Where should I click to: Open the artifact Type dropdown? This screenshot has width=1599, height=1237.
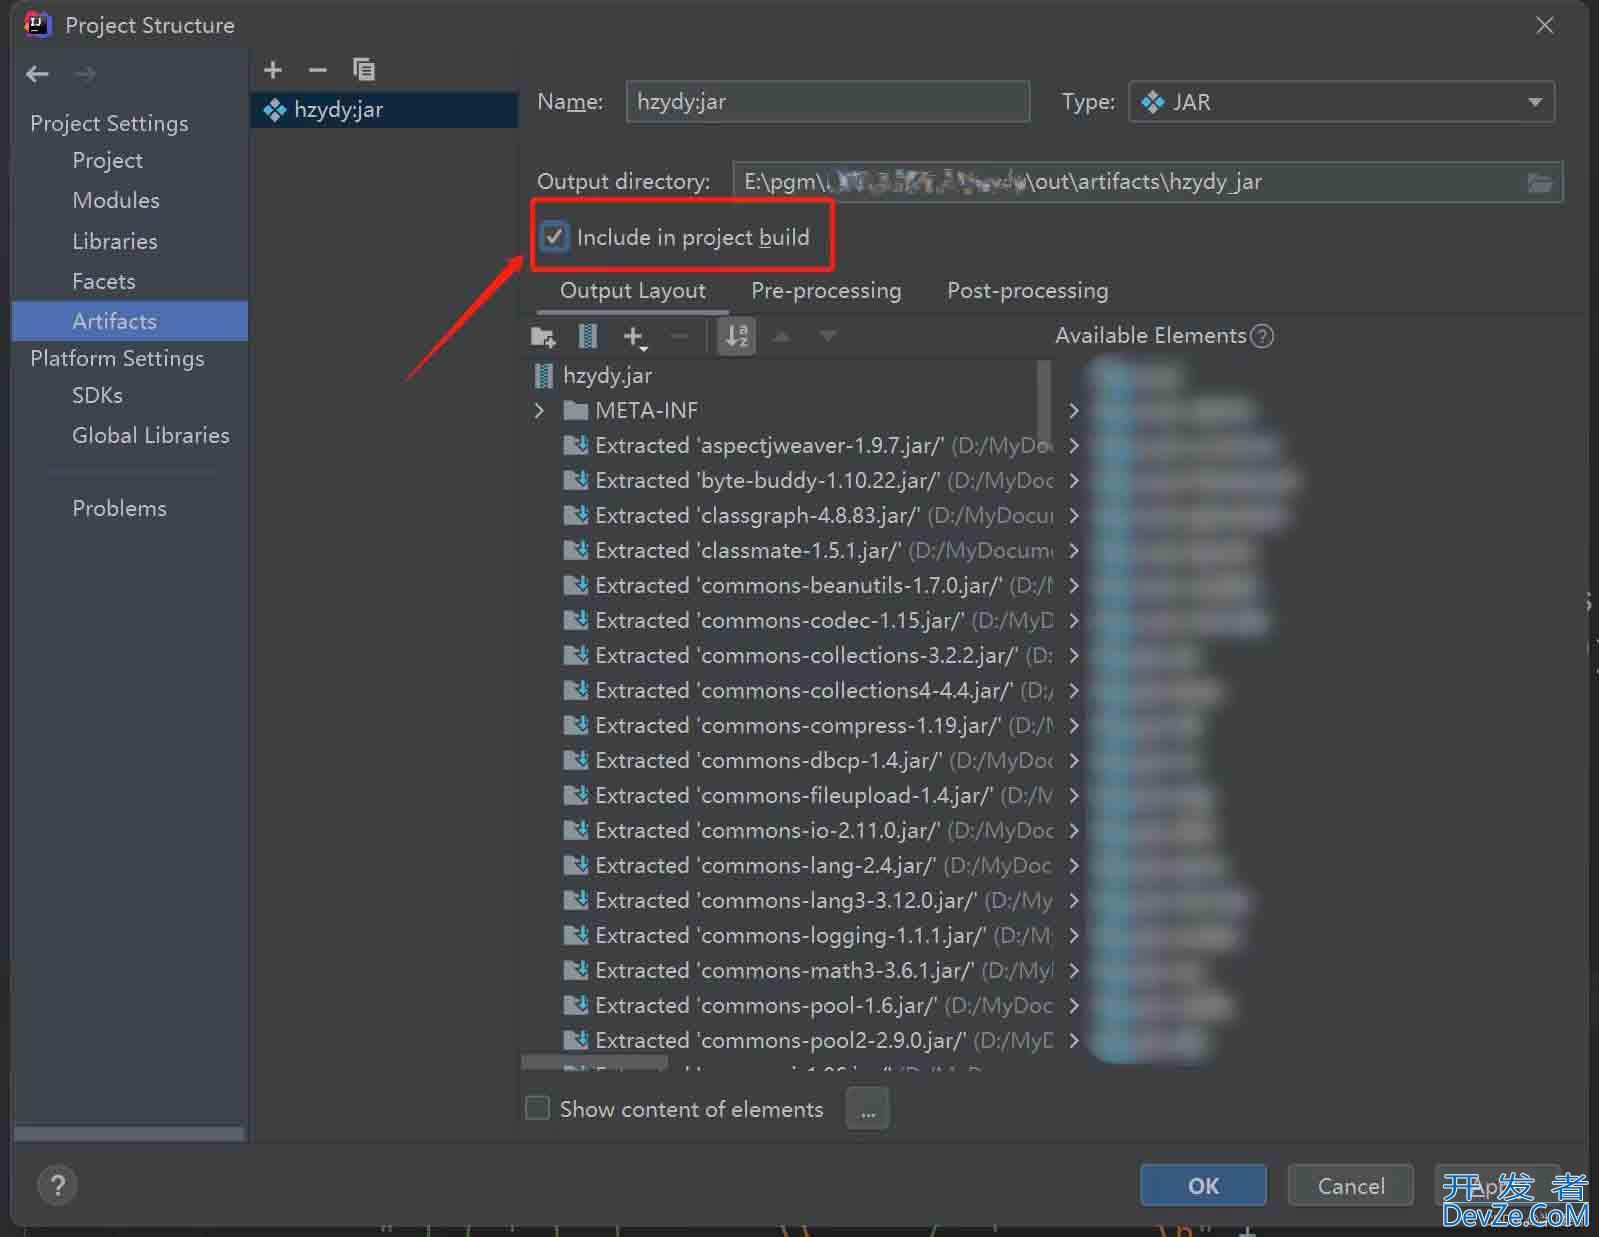click(1341, 102)
